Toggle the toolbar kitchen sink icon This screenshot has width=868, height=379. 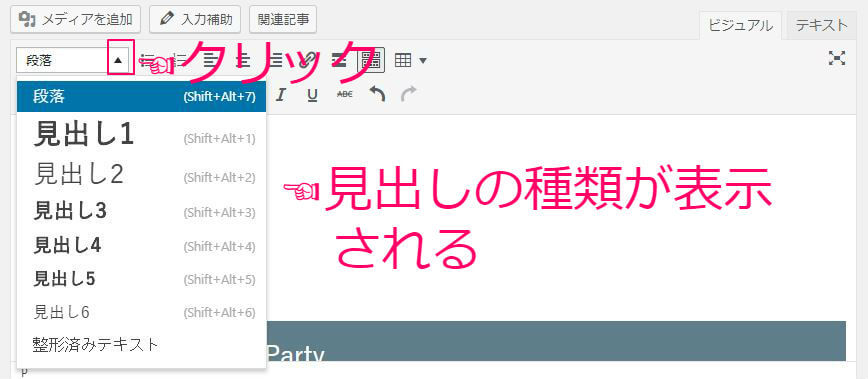[x=372, y=61]
